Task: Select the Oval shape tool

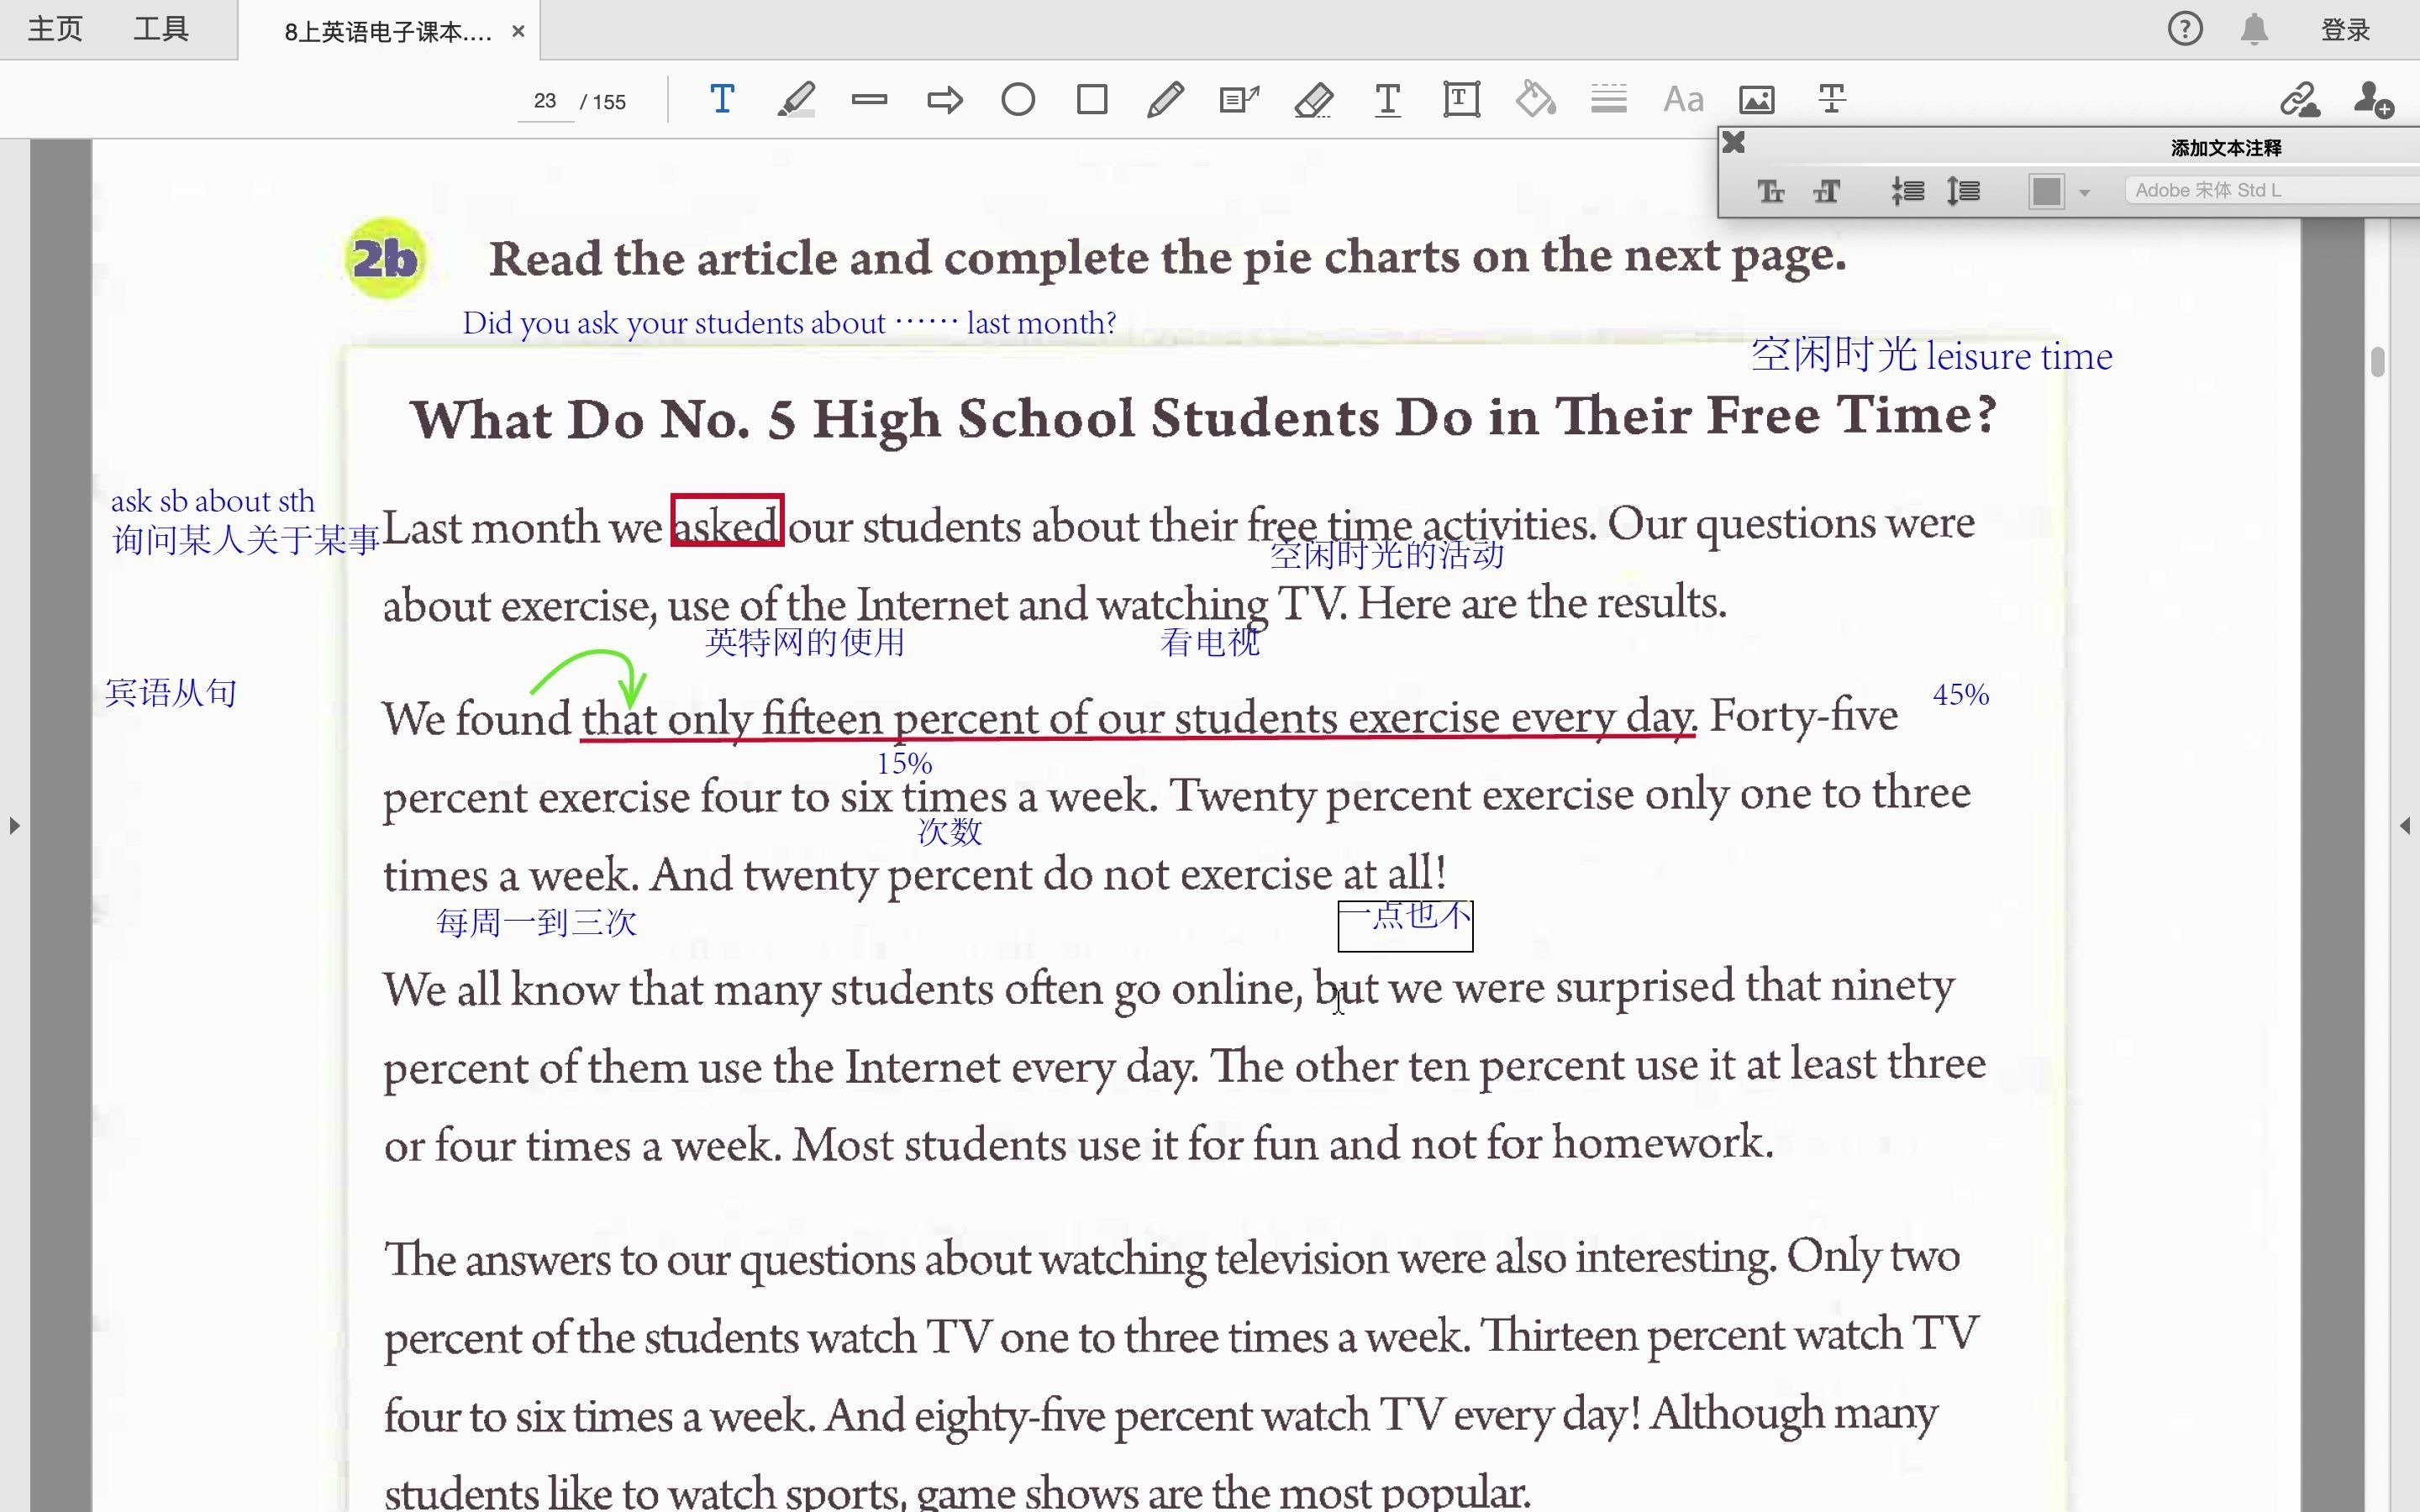Action: [1018, 100]
